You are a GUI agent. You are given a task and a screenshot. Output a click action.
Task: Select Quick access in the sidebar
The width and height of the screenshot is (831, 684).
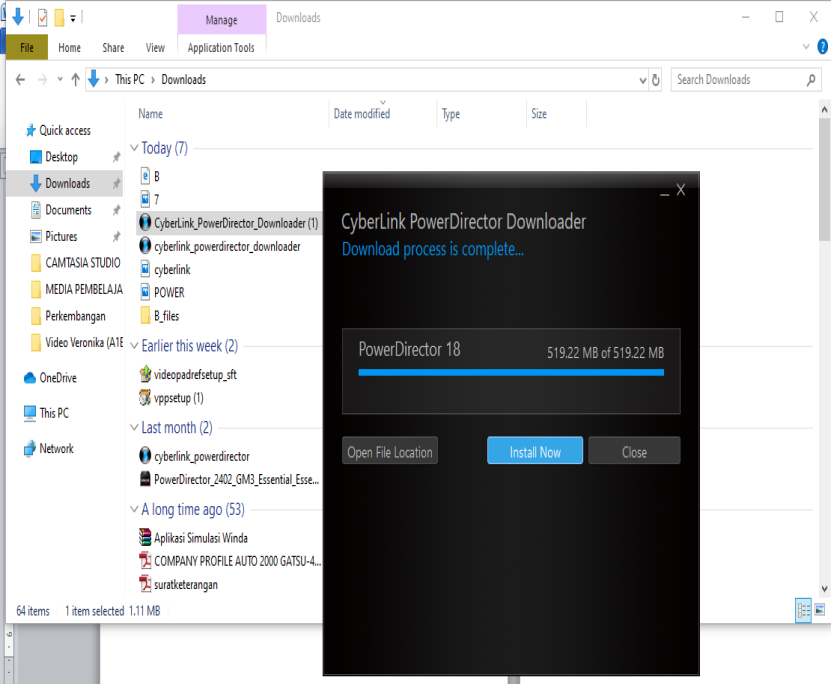pyautogui.click(x=65, y=130)
